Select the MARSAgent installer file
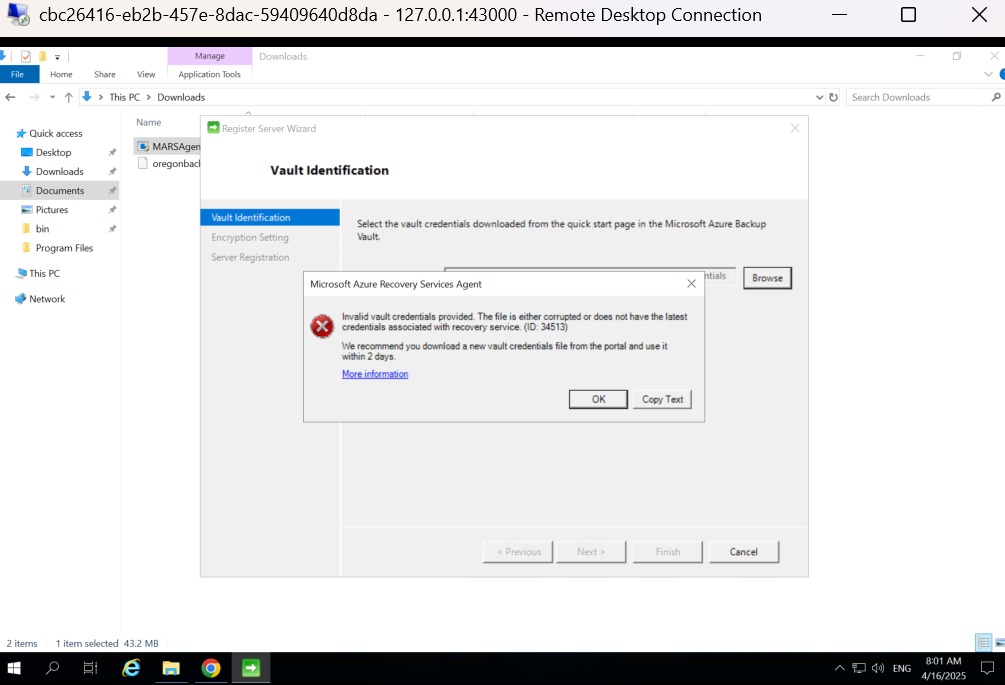 [169, 147]
